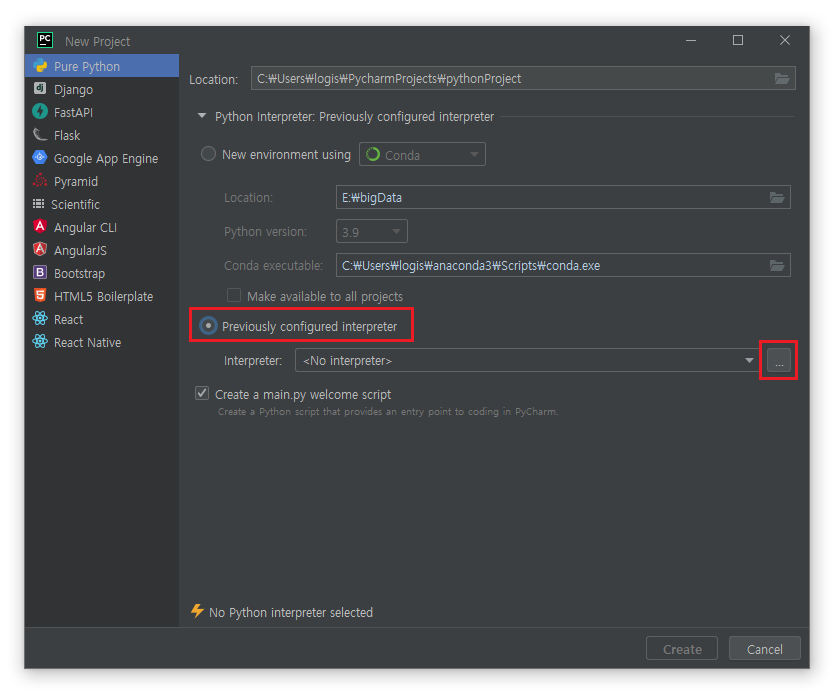Screen dimensions: 836x695
Task: Select Google App Engine project type
Action: [102, 158]
